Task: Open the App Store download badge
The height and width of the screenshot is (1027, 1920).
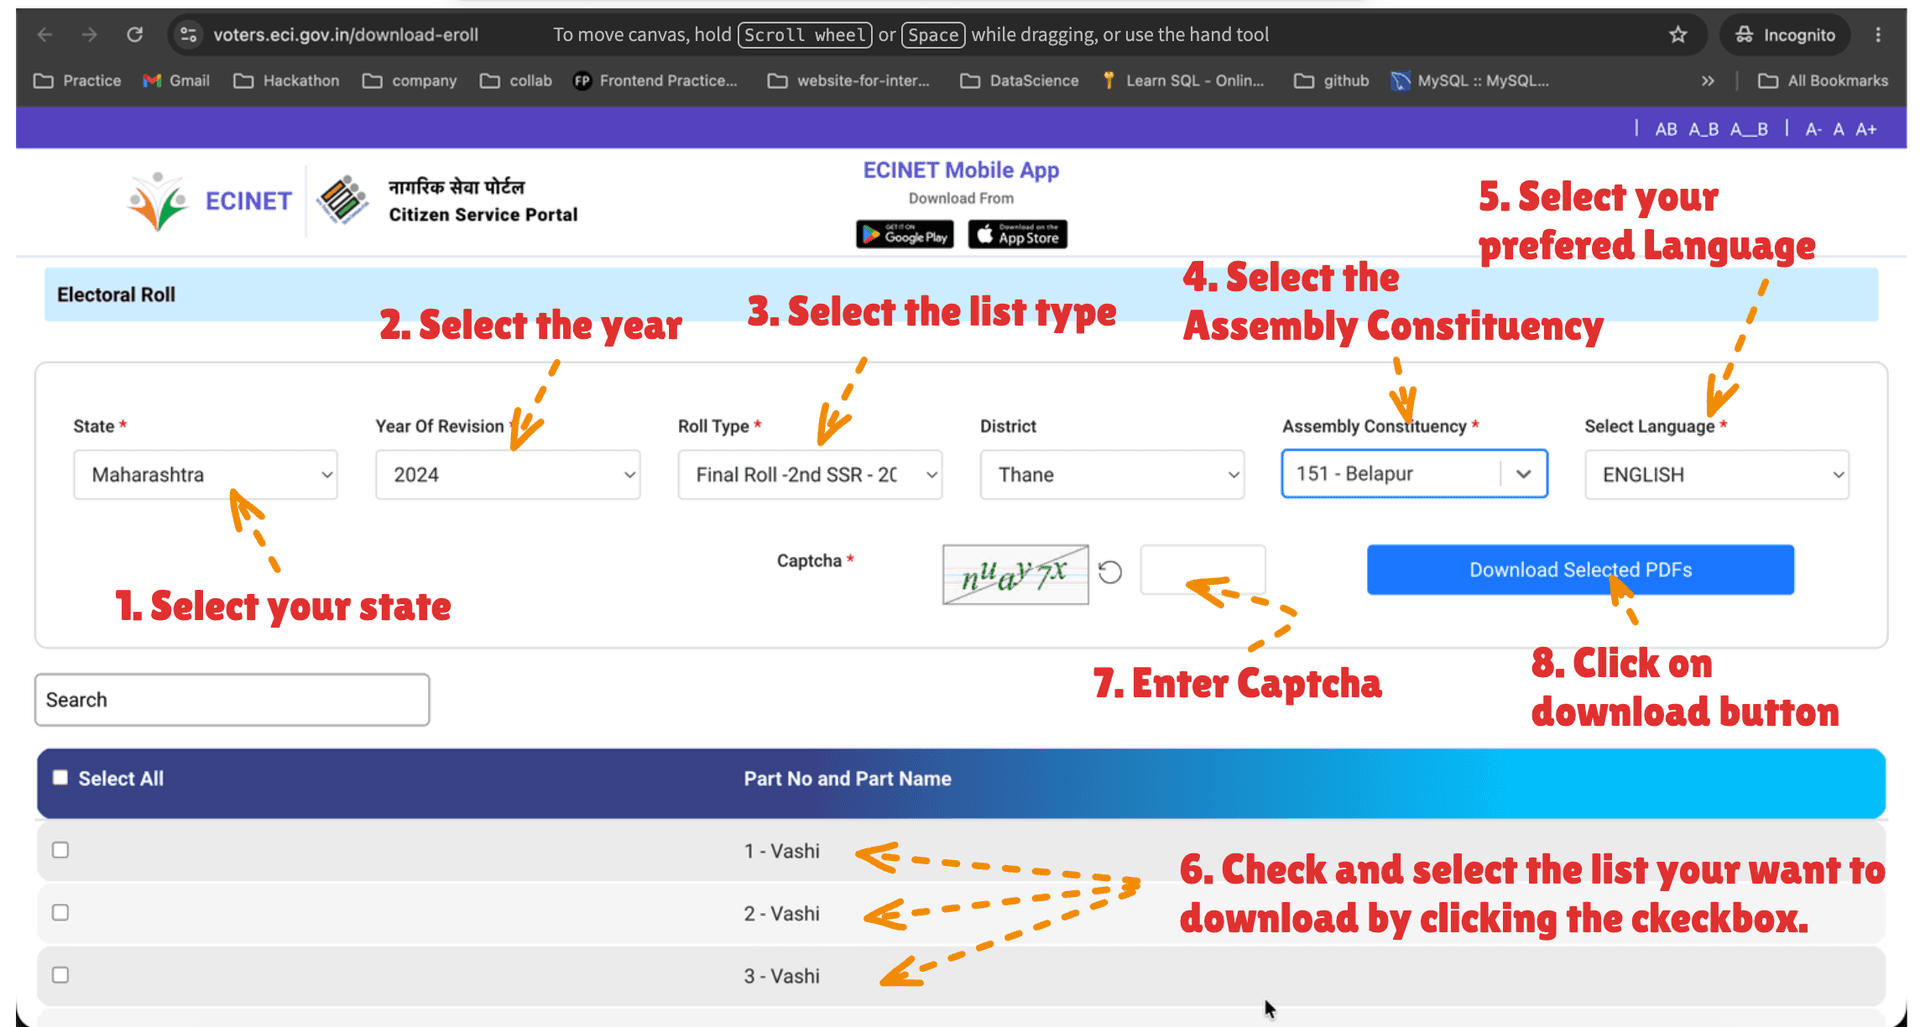Action: (x=1018, y=234)
